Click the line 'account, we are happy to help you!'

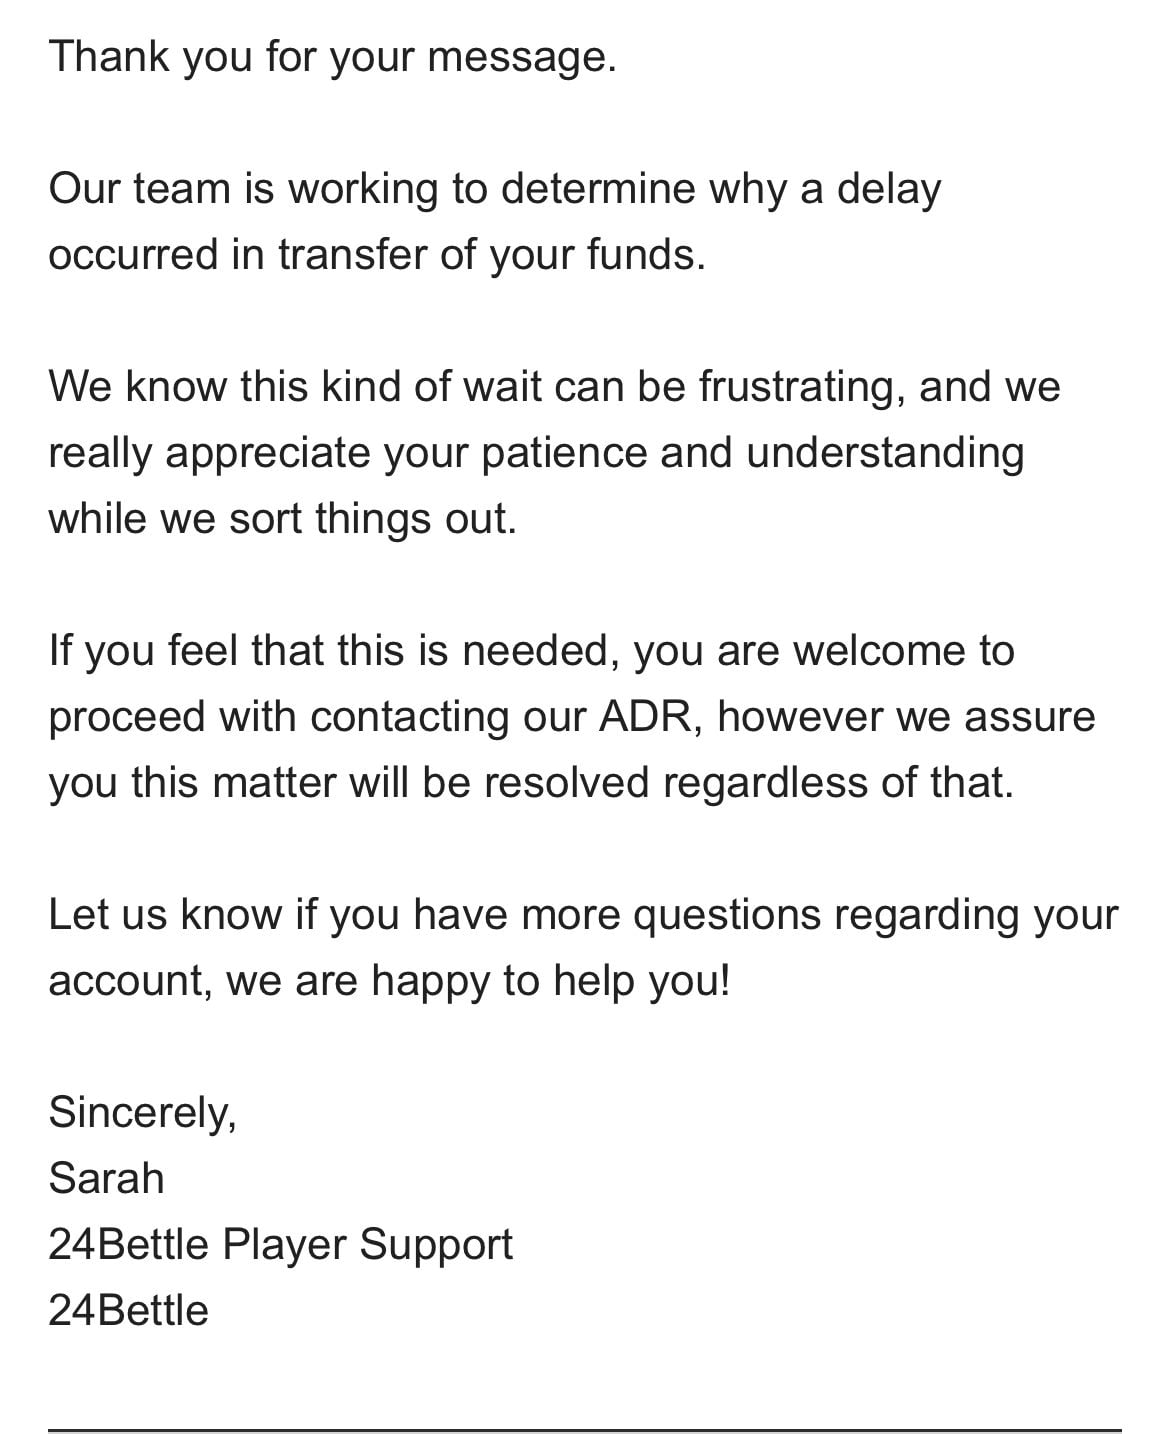390,981
